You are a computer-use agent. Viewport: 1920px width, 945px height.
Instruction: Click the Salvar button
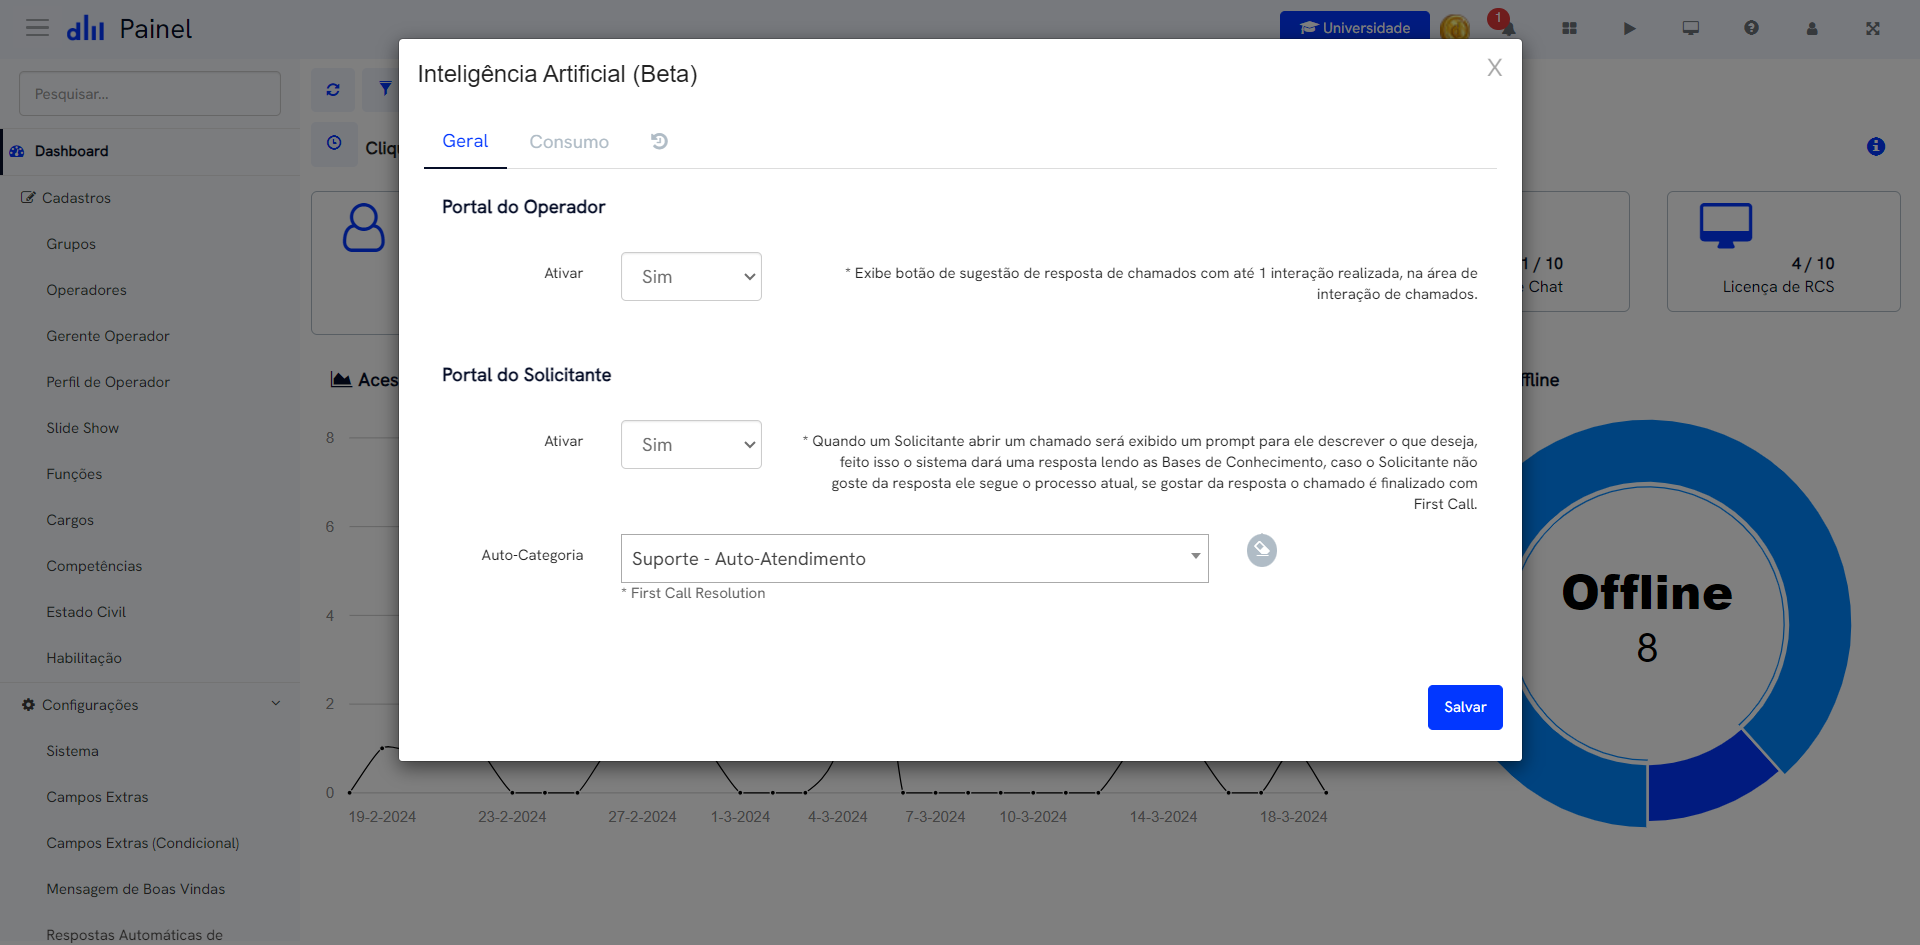pos(1464,707)
